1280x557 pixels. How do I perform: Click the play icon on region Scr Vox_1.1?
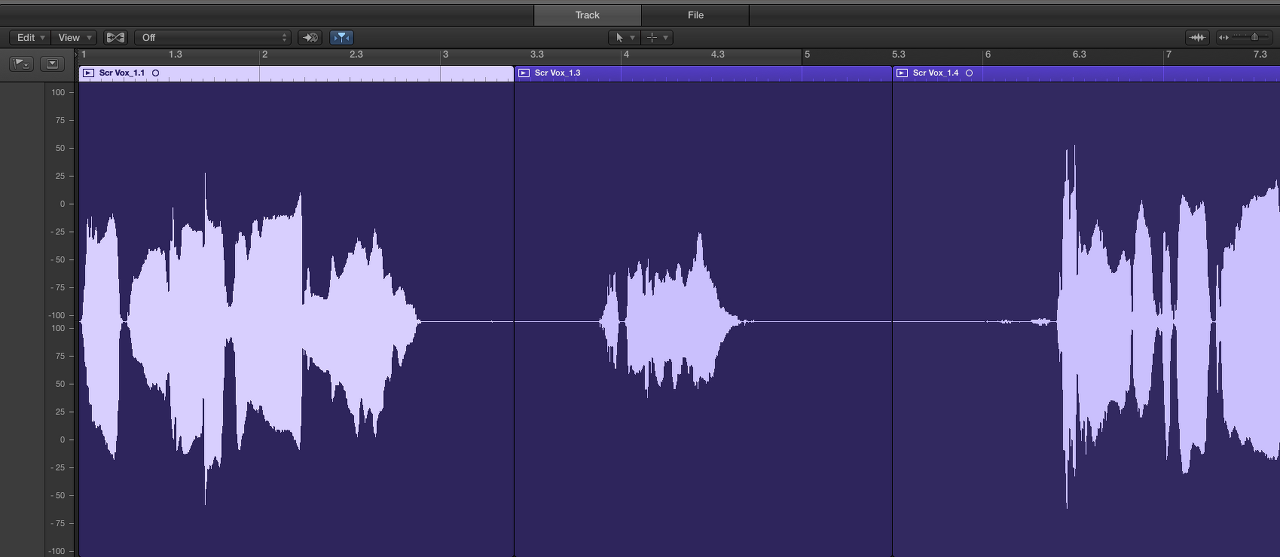pos(89,73)
